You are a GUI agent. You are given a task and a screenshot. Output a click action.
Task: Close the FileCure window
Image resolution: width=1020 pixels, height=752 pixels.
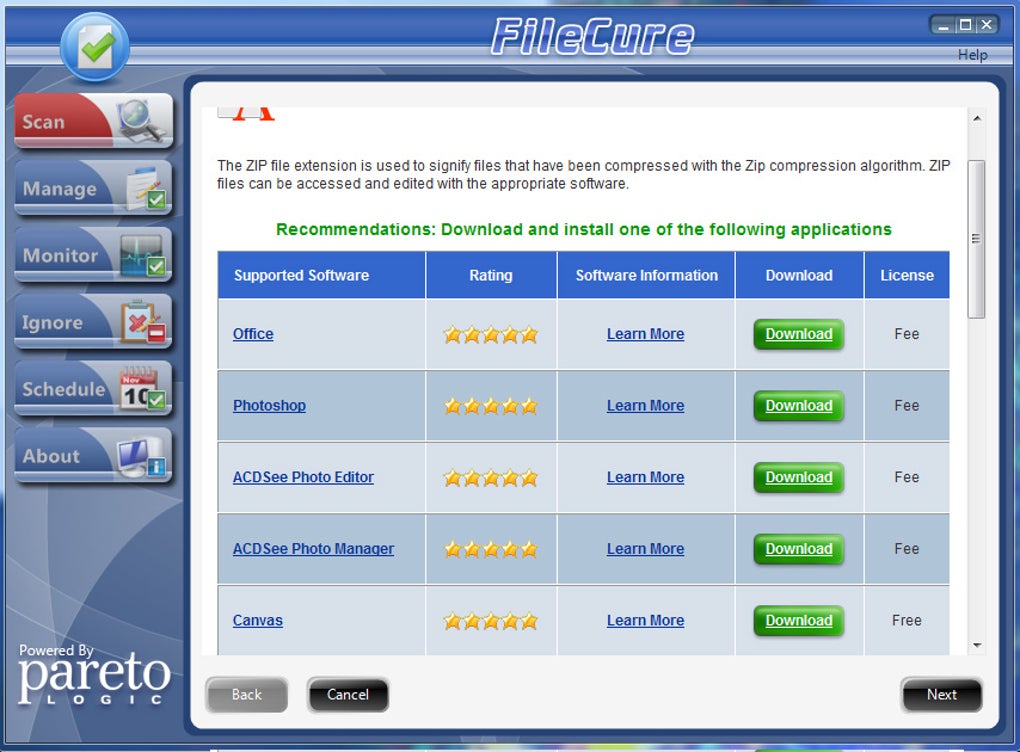[x=987, y=25]
